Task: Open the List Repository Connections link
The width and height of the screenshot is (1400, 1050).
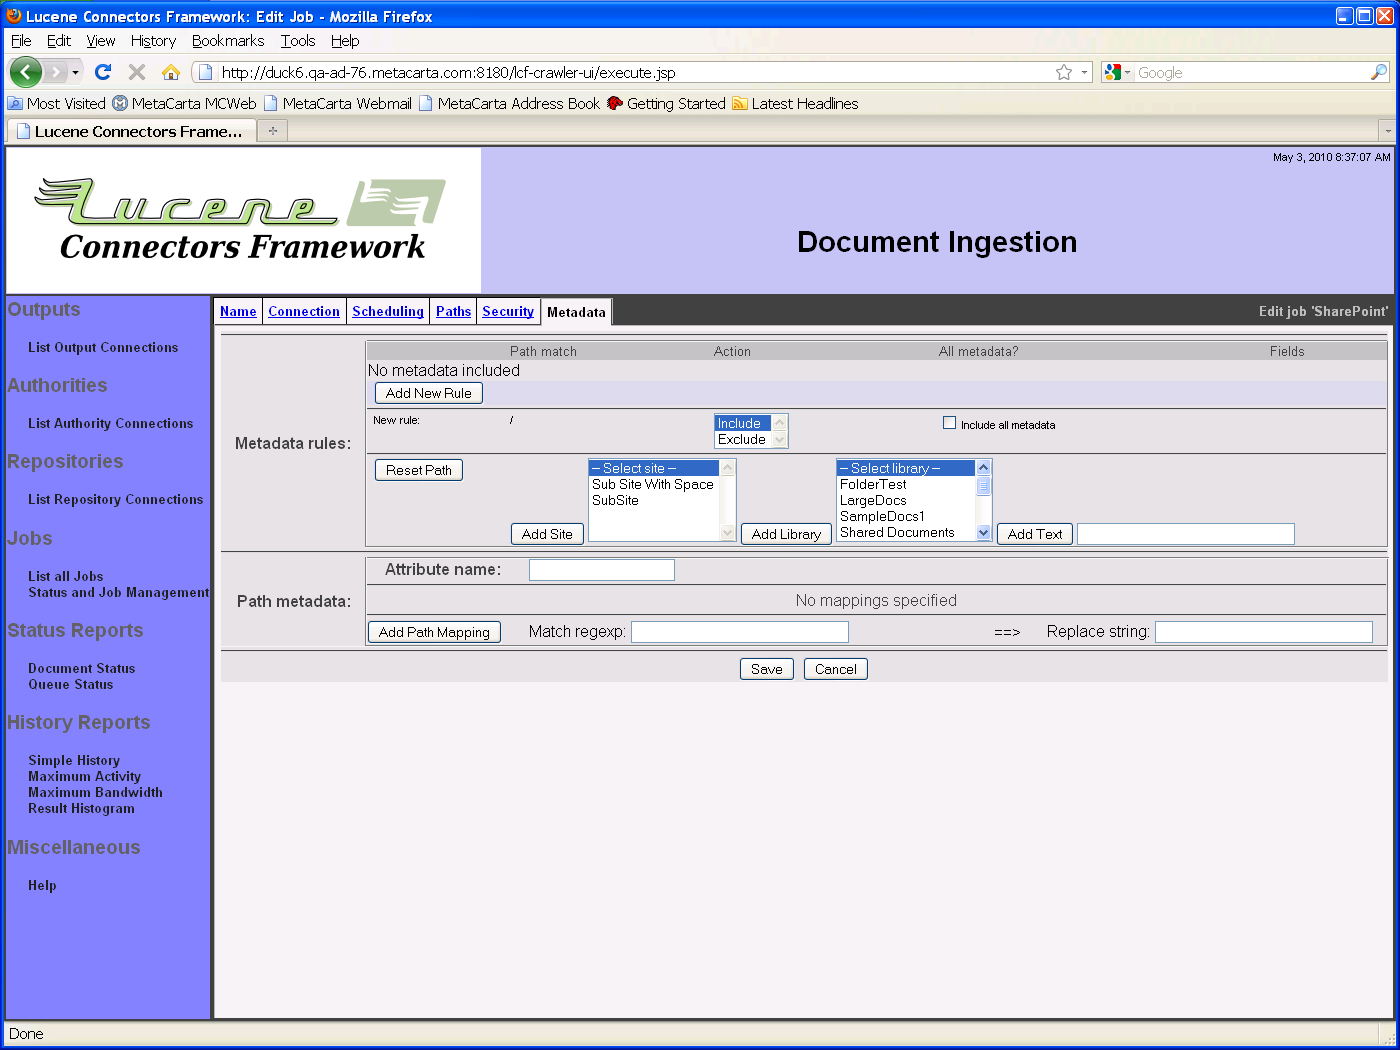Action: pos(115,500)
